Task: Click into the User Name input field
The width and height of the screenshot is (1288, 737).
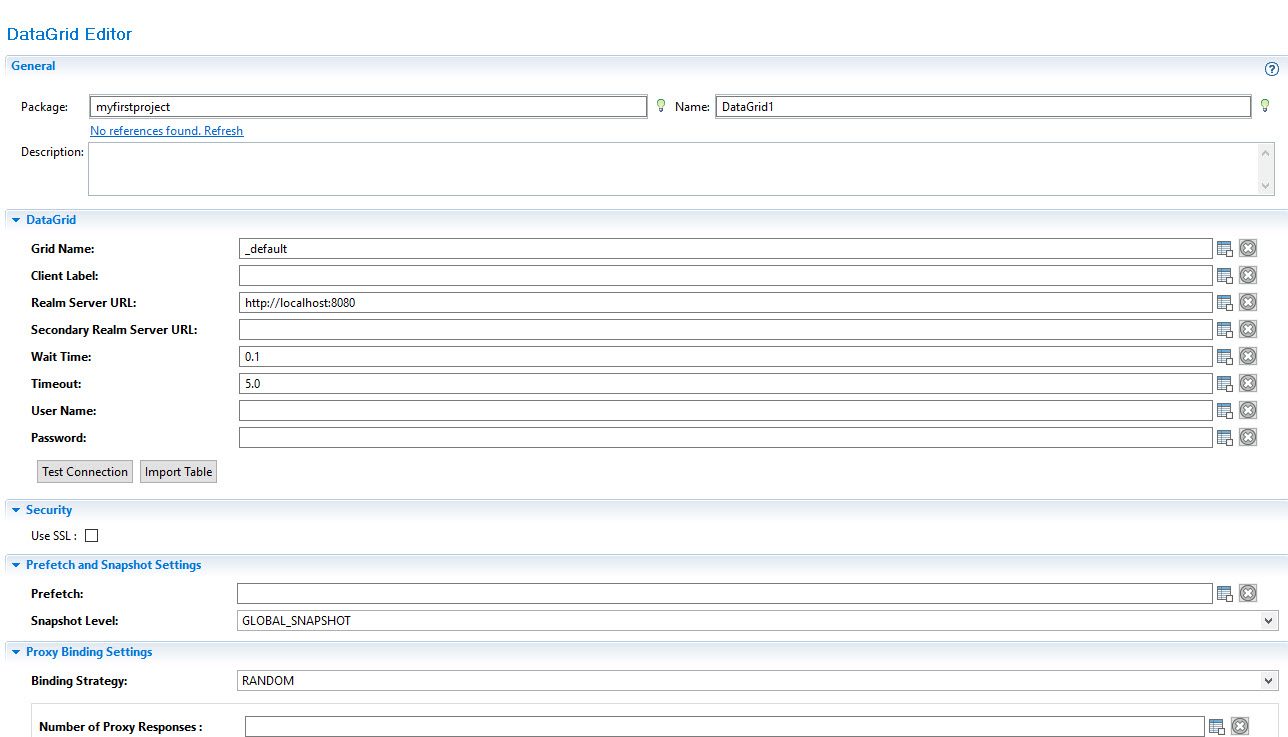Action: 725,411
